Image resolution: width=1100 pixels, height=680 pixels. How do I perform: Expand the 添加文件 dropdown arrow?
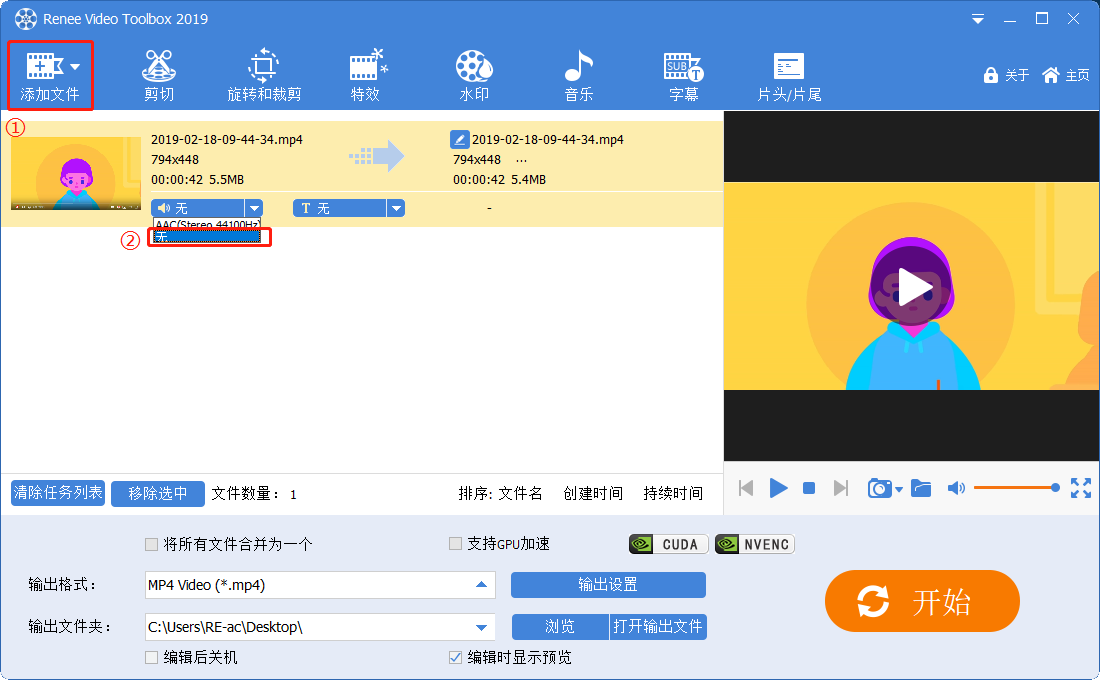click(x=75, y=67)
